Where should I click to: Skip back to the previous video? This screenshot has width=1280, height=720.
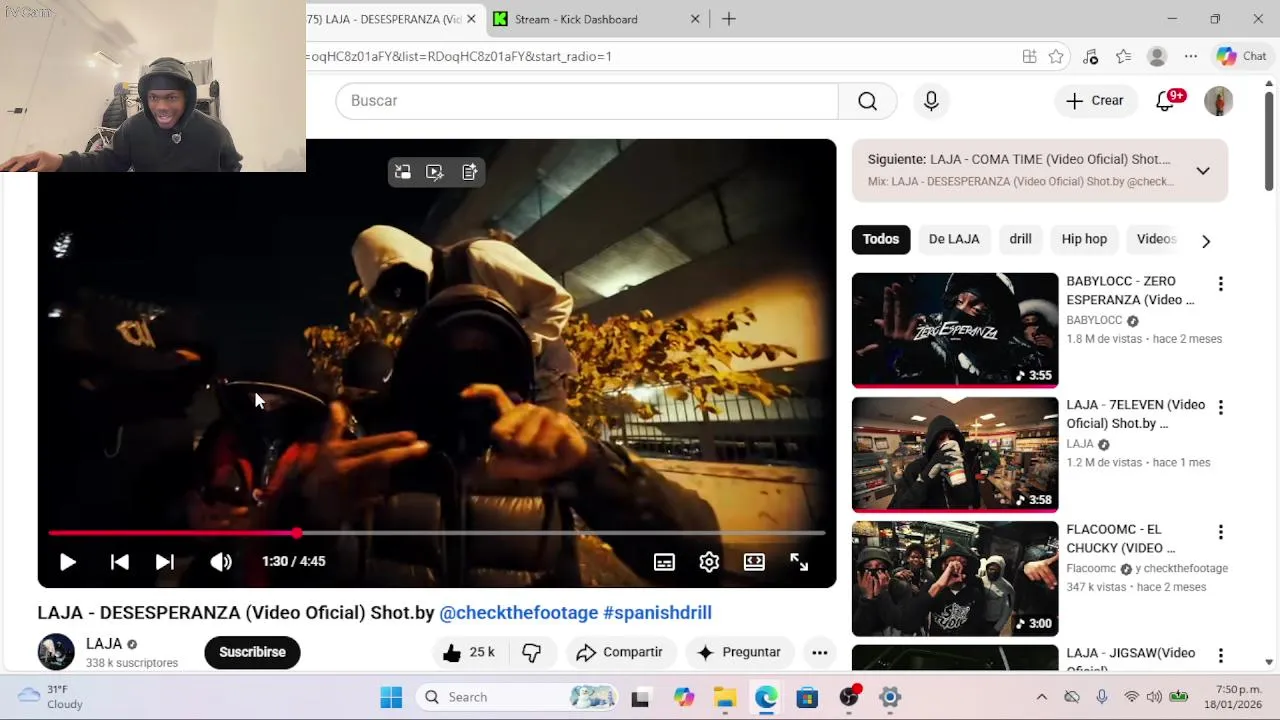119,562
